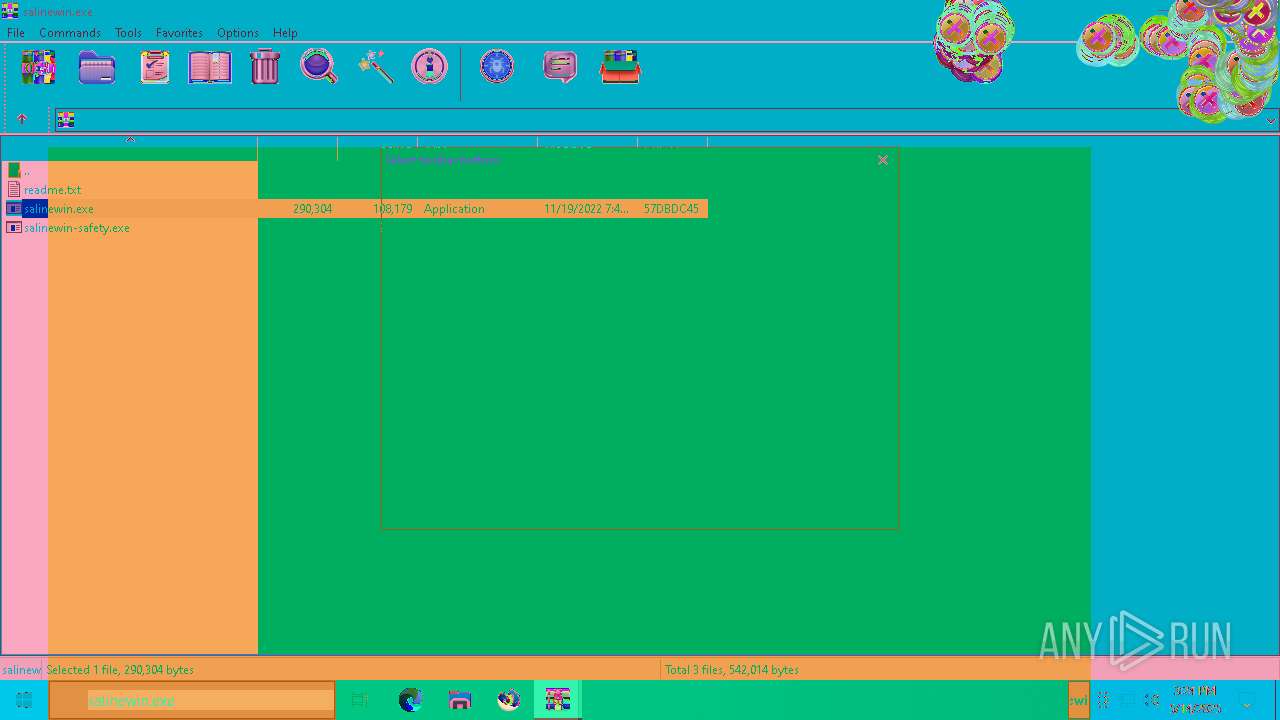Open the system tray clock
This screenshot has width=1280, height=720.
click(x=1195, y=700)
